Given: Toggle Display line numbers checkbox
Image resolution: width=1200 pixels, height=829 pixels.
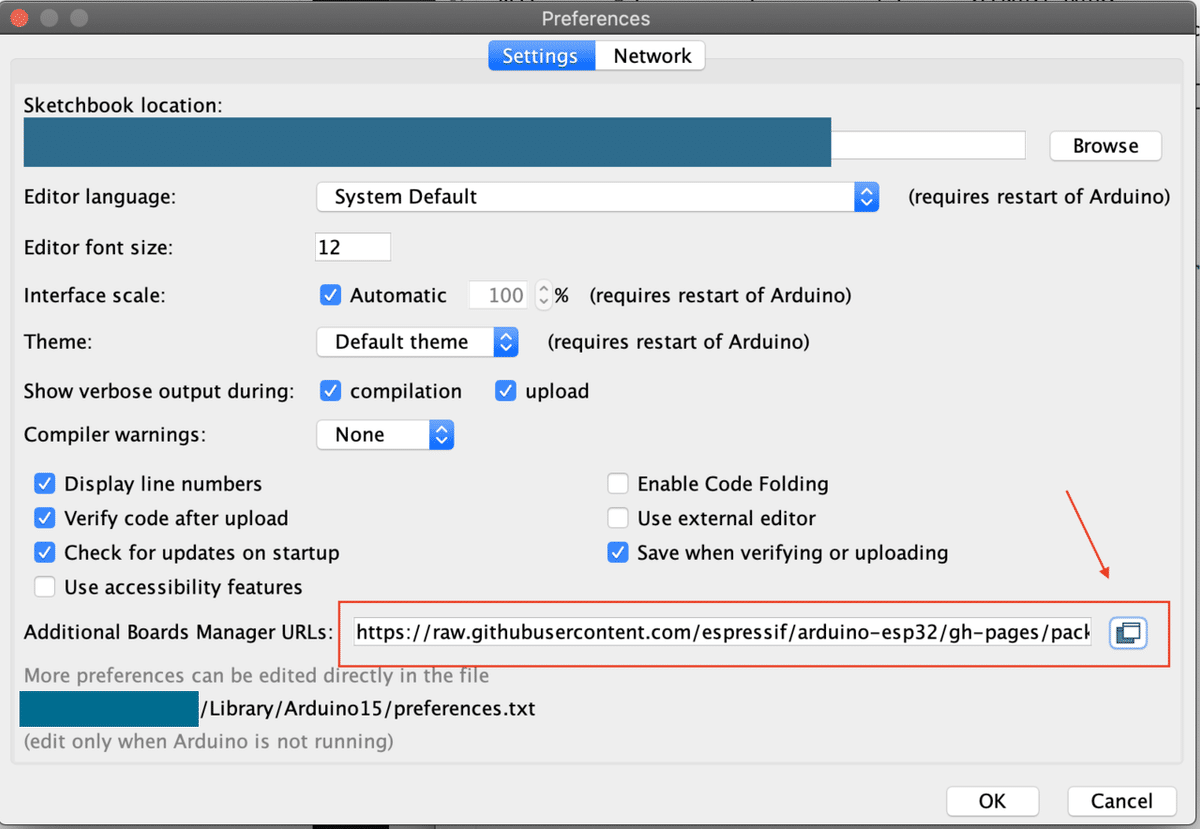Looking at the screenshot, I should (x=45, y=484).
